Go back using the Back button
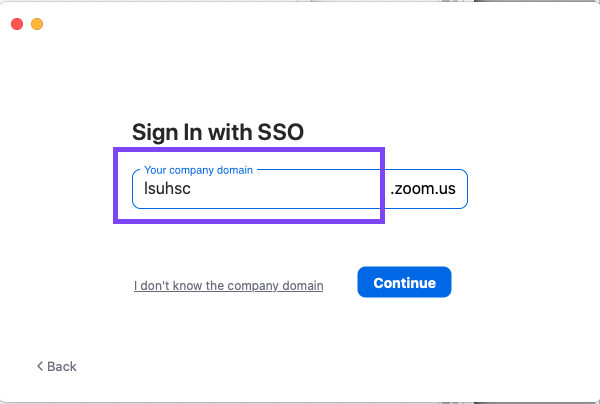This screenshot has width=600, height=404. coord(56,366)
